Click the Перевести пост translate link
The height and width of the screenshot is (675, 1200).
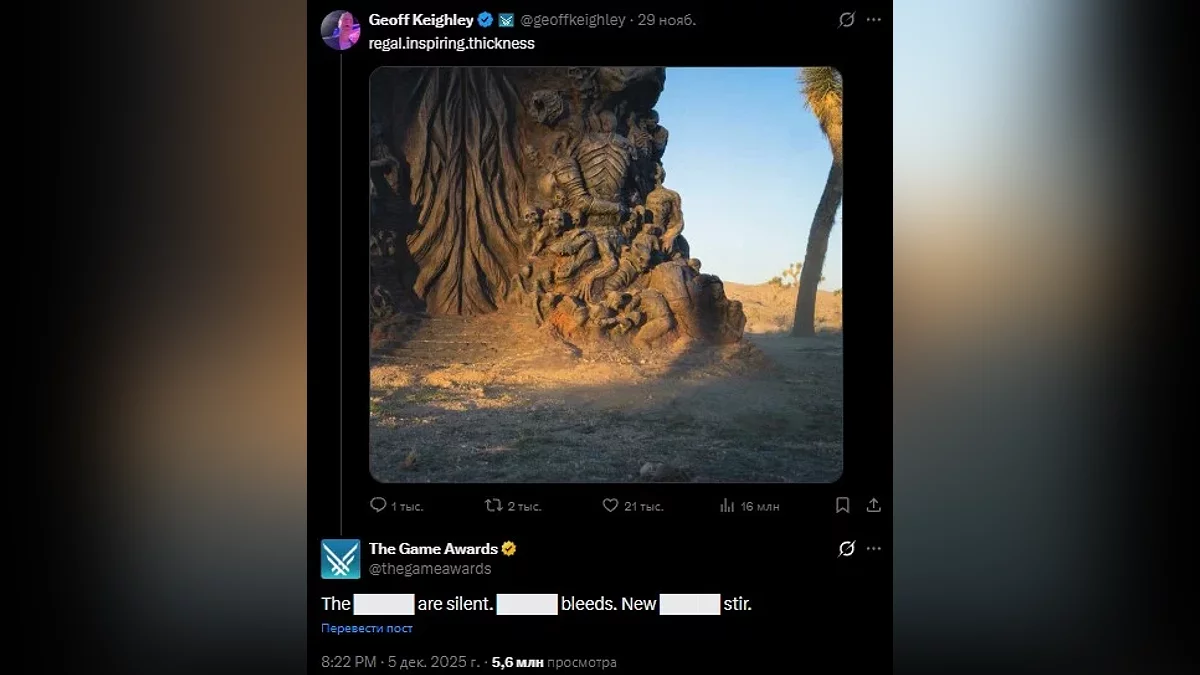[x=366, y=628]
